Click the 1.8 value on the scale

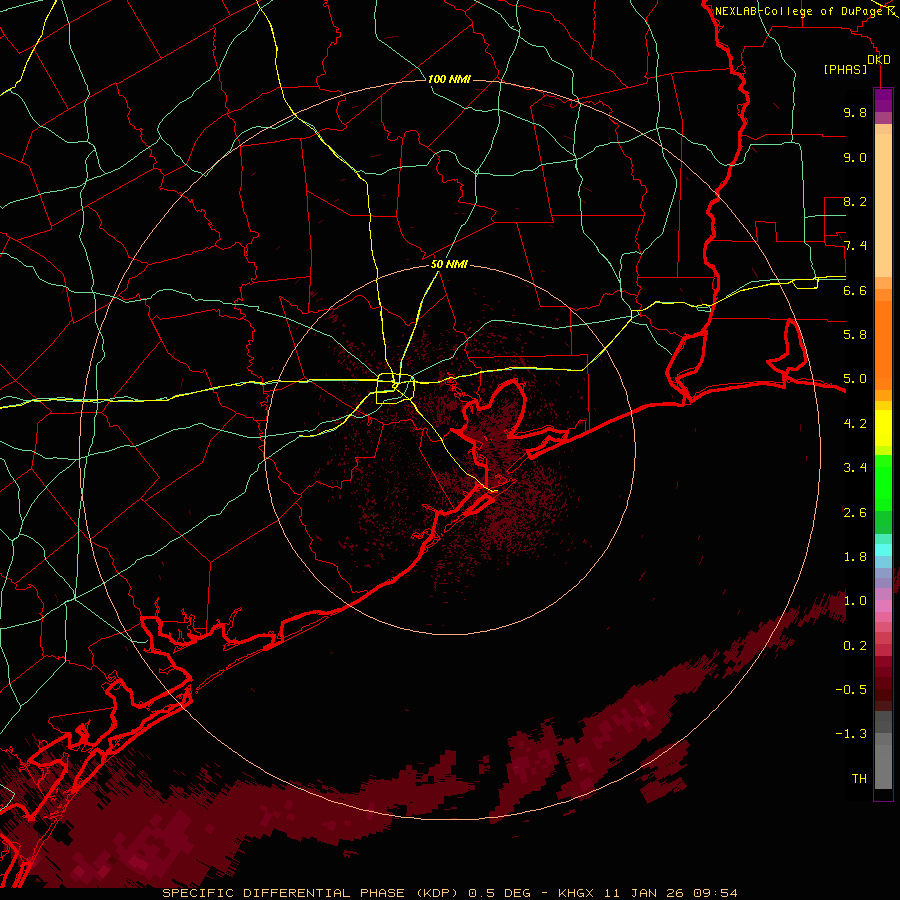click(x=855, y=557)
